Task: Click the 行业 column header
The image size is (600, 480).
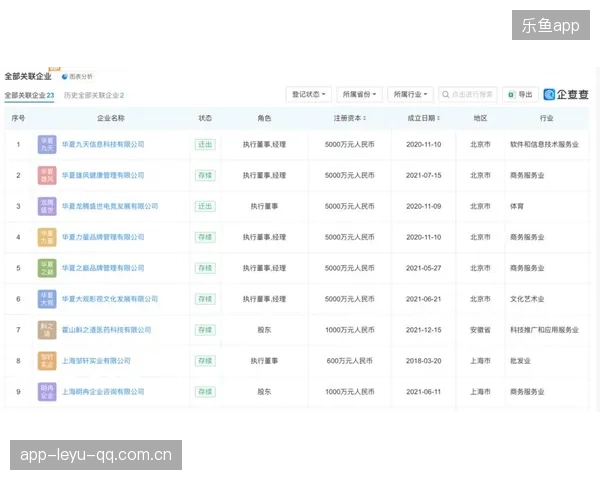Action: click(x=546, y=118)
